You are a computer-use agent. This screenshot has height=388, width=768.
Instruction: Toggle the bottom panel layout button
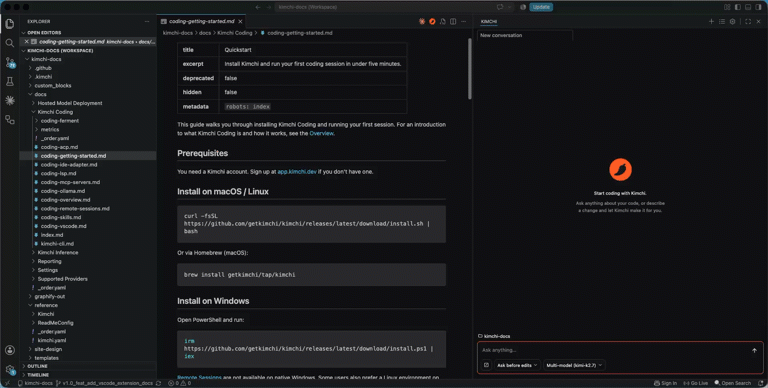[748, 7]
